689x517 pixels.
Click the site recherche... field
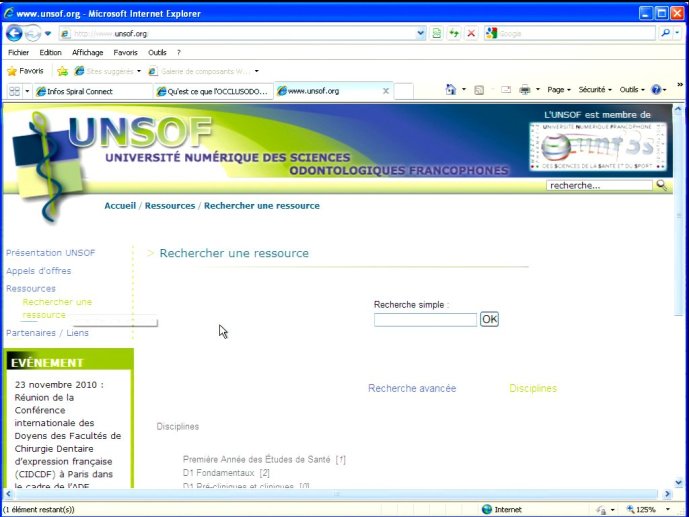pyautogui.click(x=599, y=185)
